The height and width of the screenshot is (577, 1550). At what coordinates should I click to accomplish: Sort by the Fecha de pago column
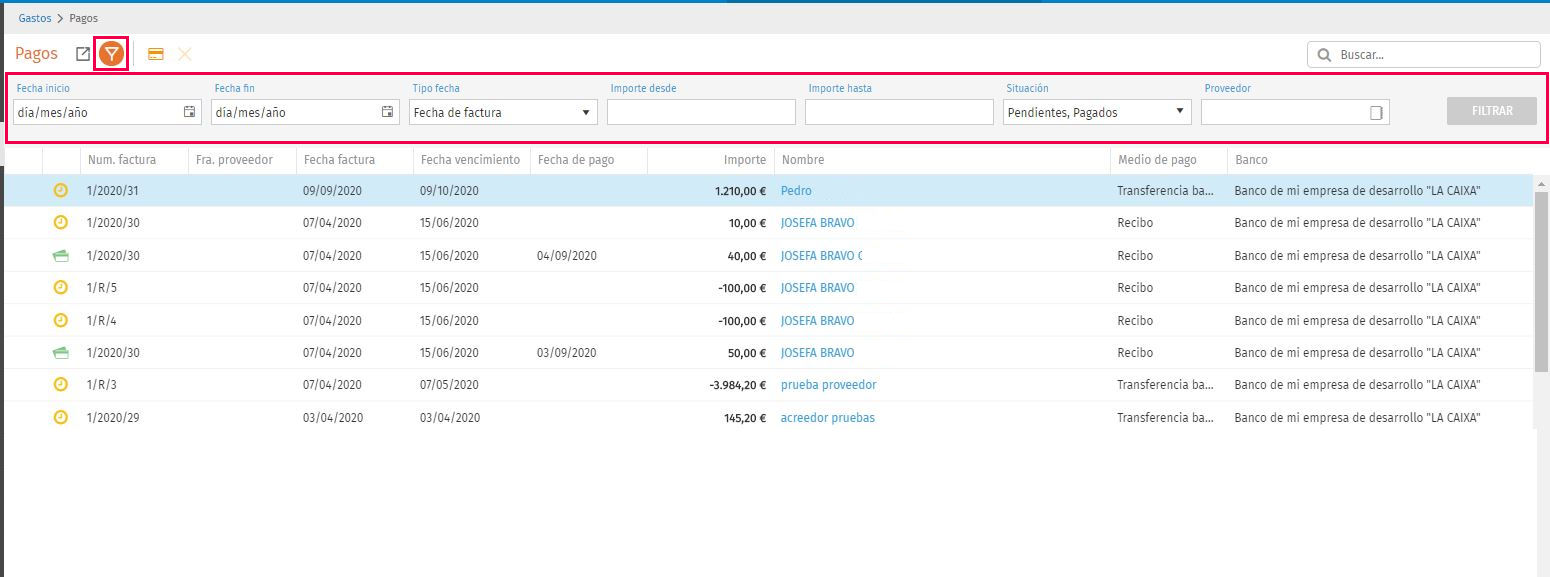576,160
